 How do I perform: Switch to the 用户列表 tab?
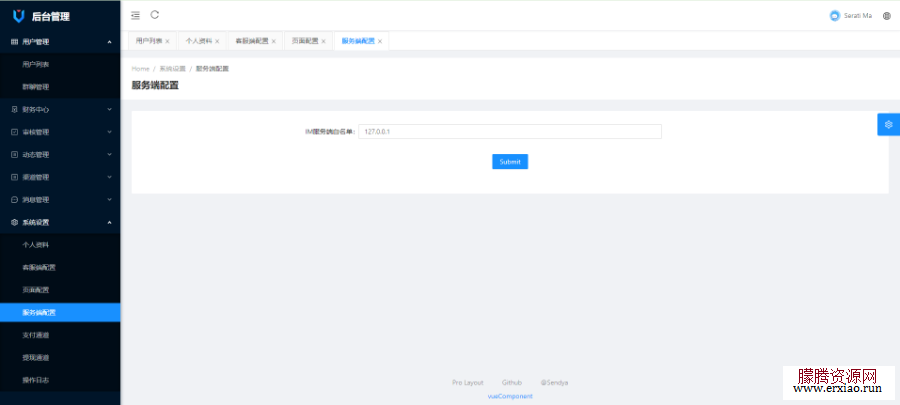tap(149, 41)
